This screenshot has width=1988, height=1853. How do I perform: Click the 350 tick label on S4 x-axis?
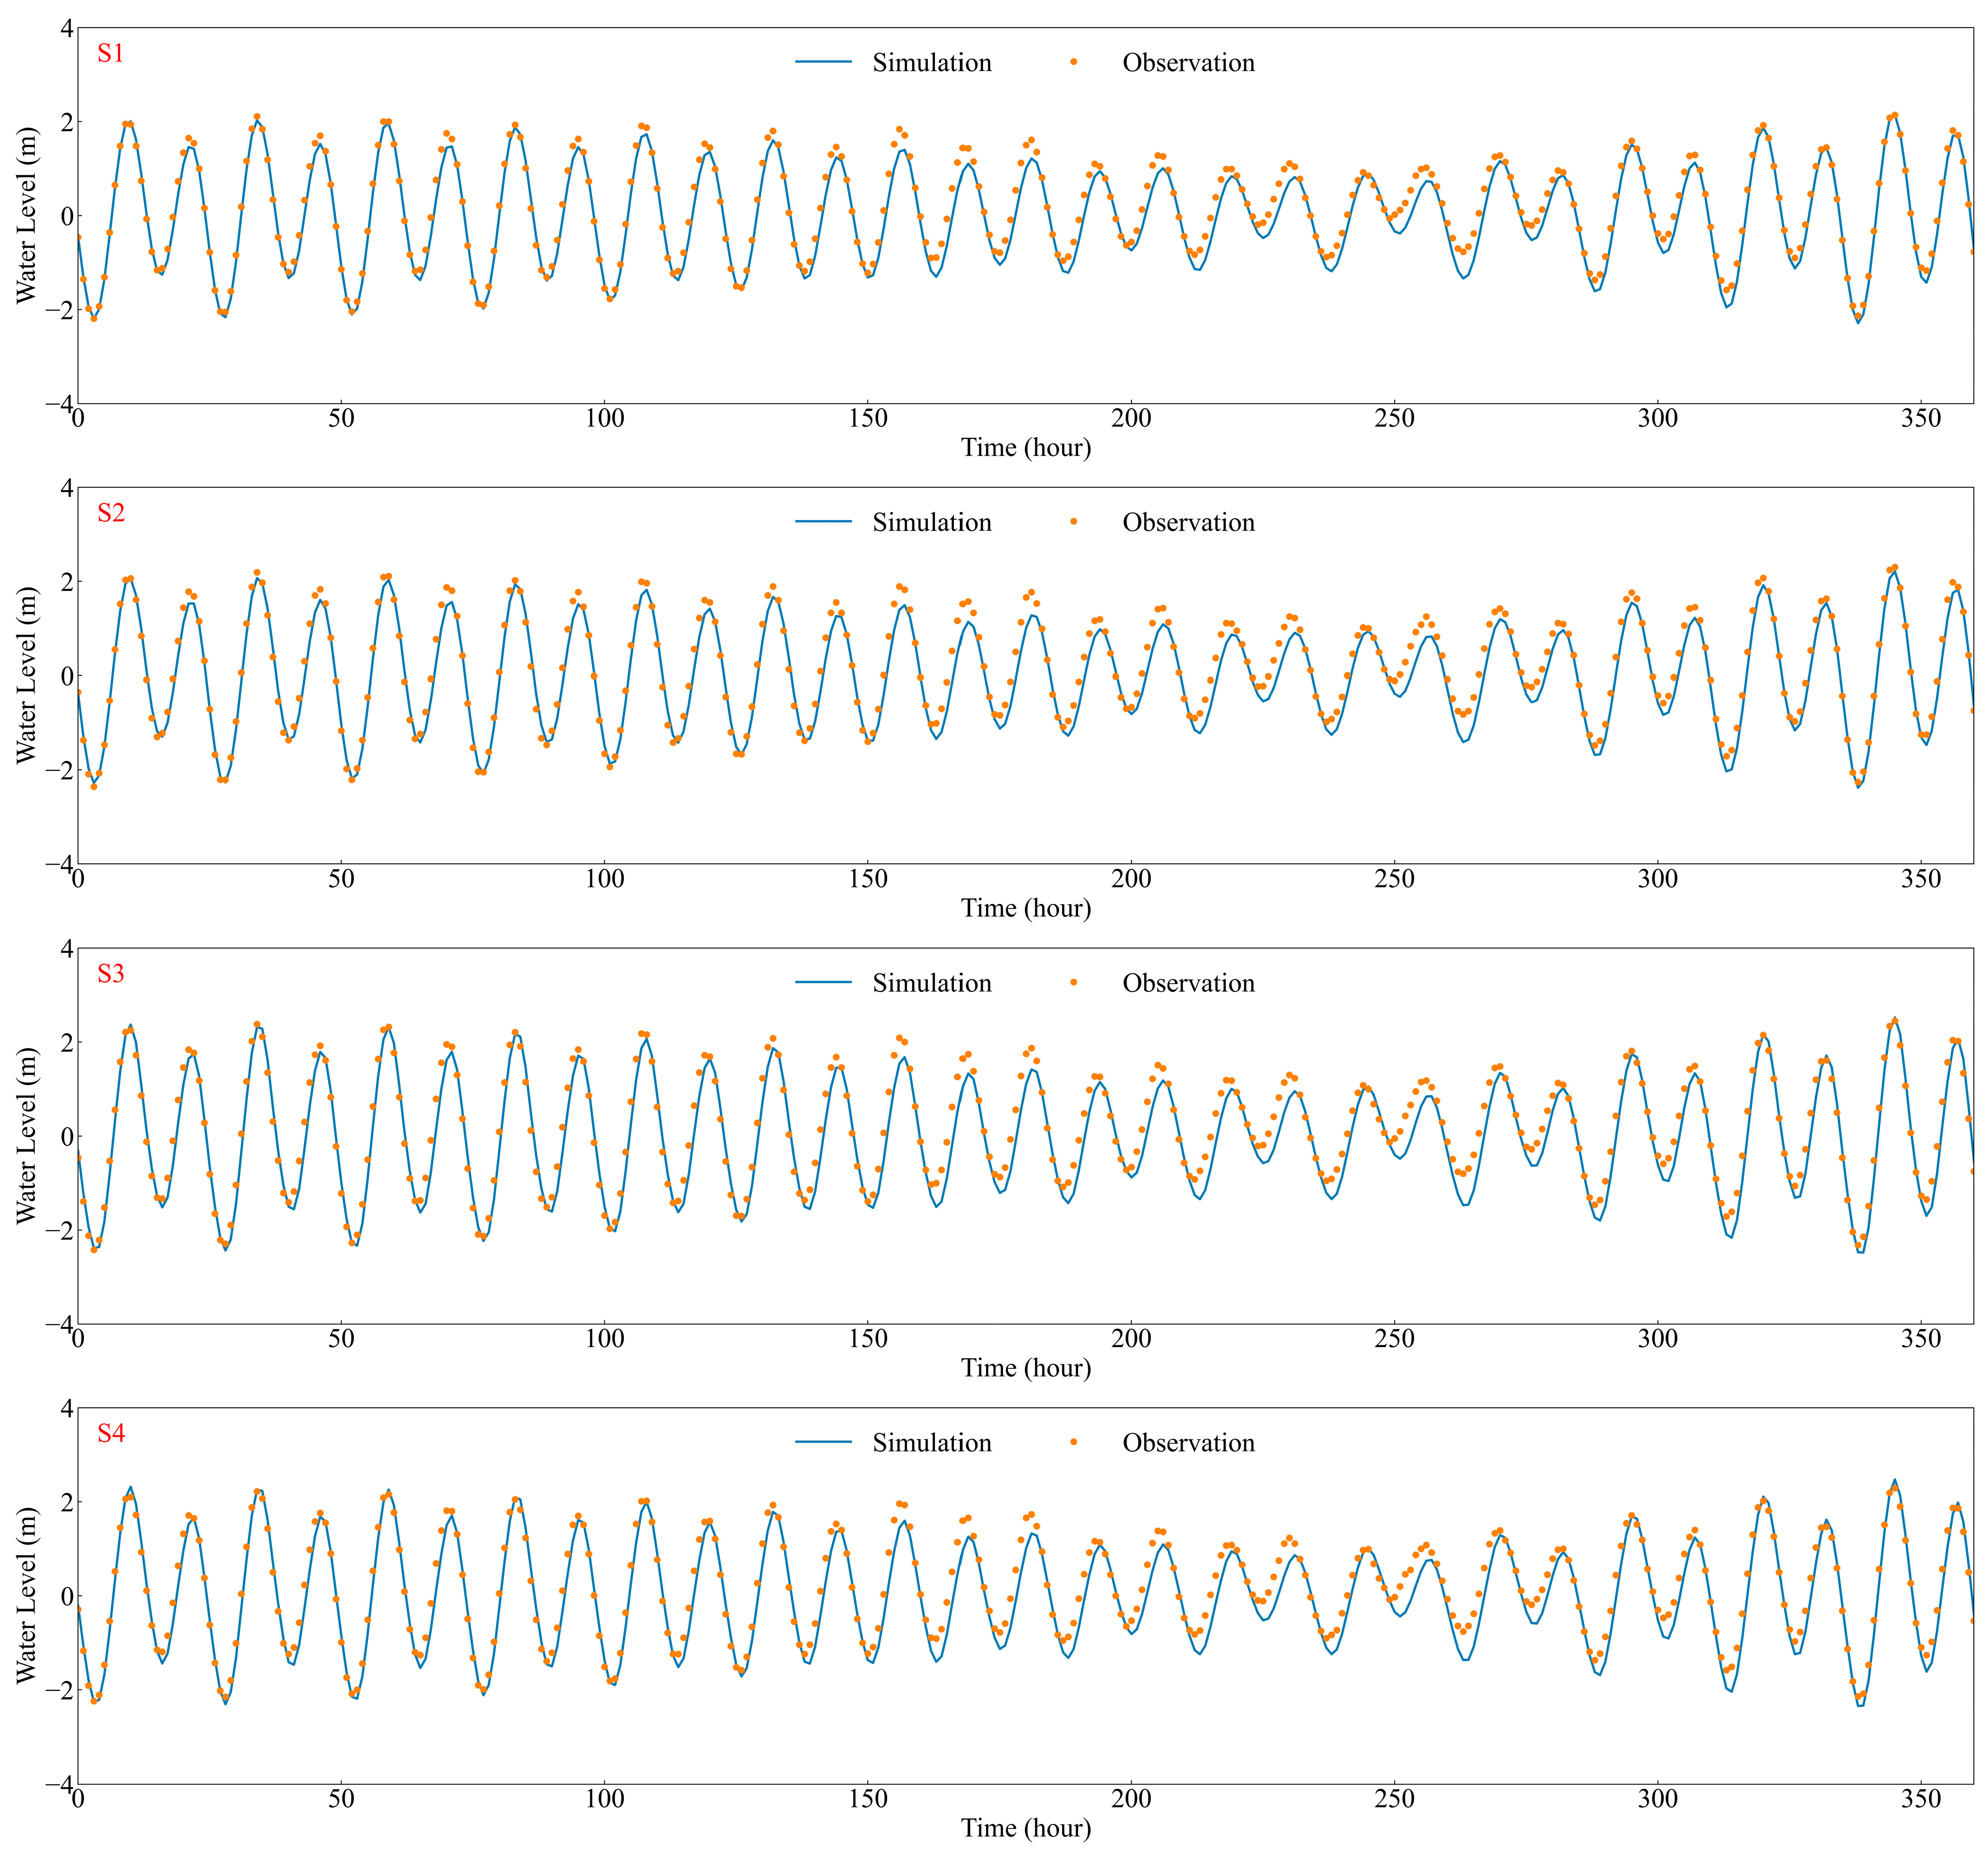[1920, 1798]
